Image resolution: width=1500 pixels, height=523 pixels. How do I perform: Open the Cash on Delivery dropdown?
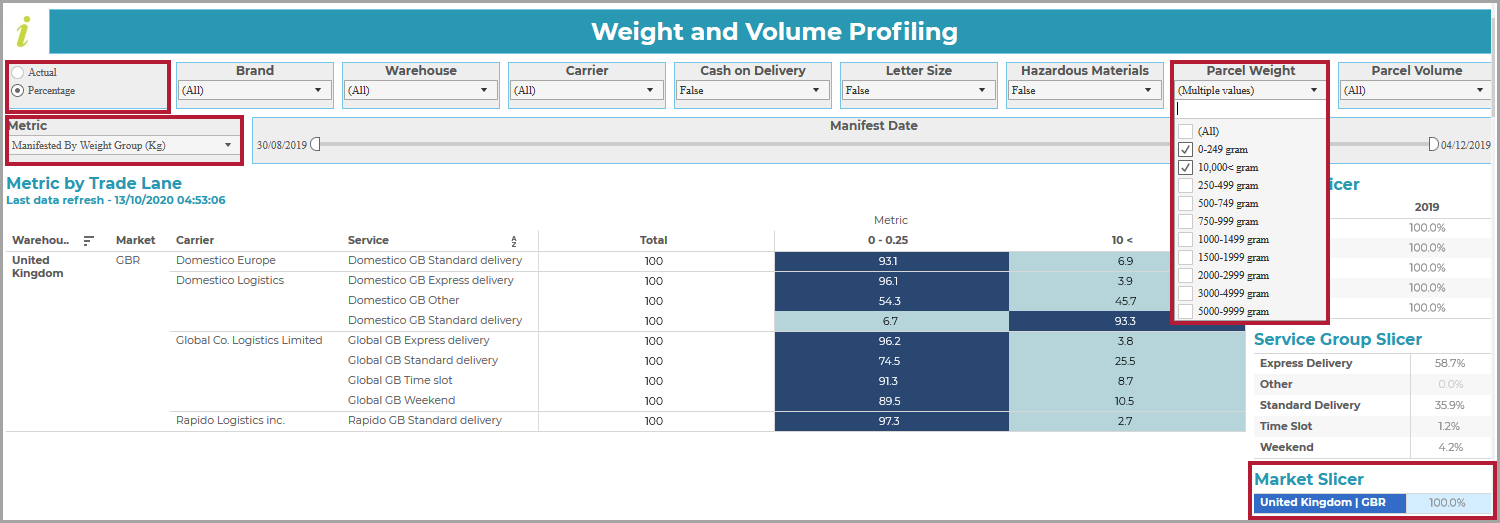pyautogui.click(x=753, y=90)
